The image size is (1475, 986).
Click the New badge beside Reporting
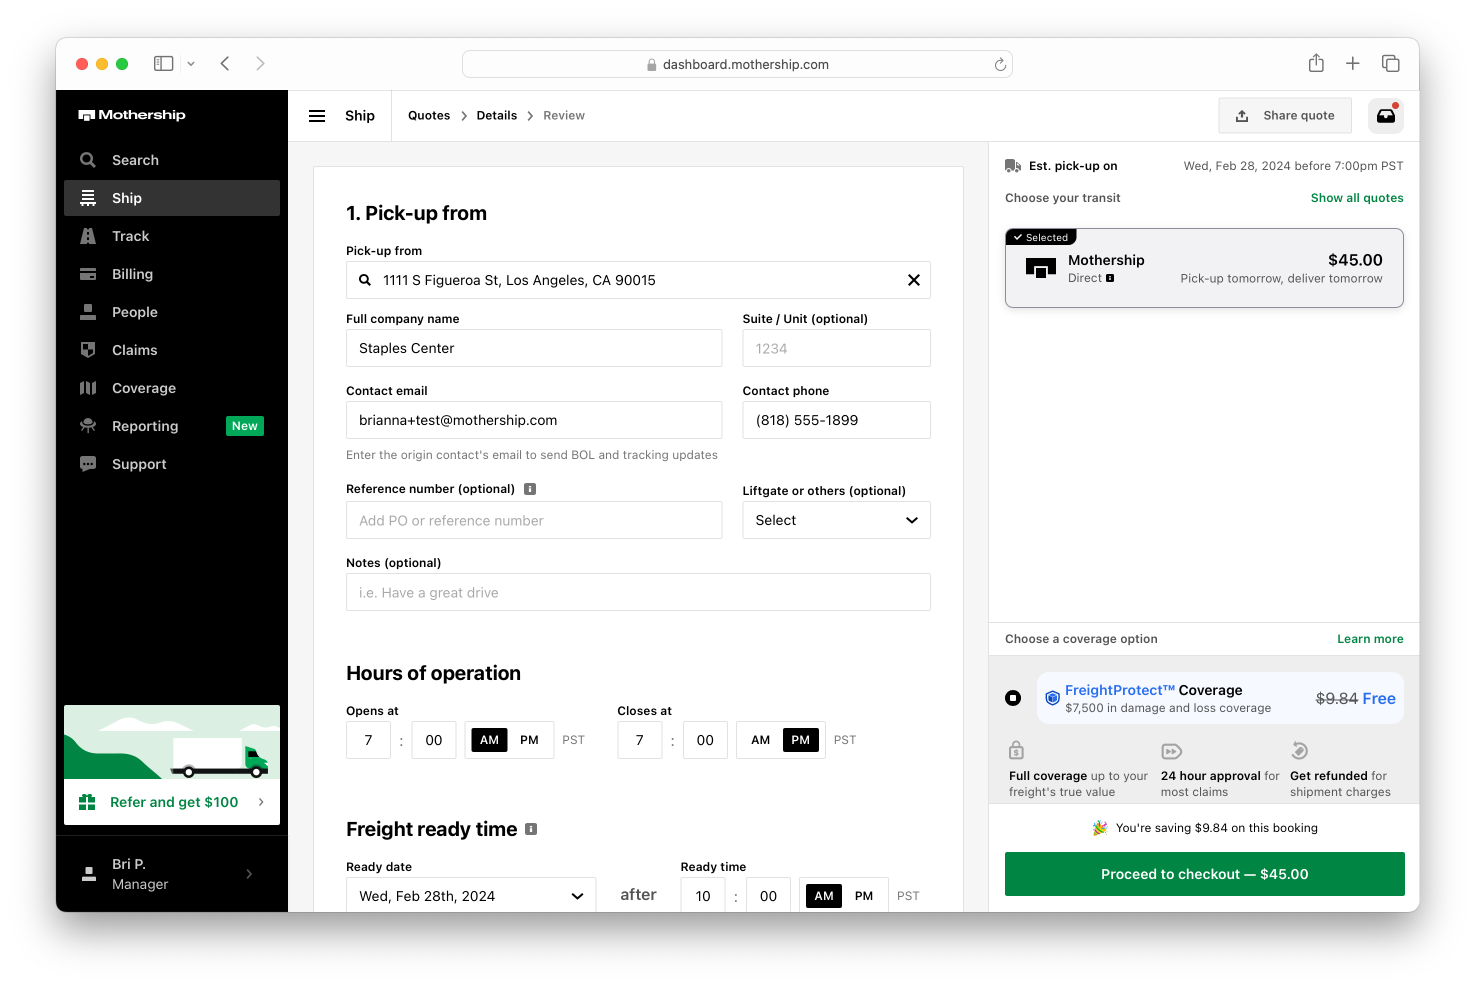click(245, 426)
